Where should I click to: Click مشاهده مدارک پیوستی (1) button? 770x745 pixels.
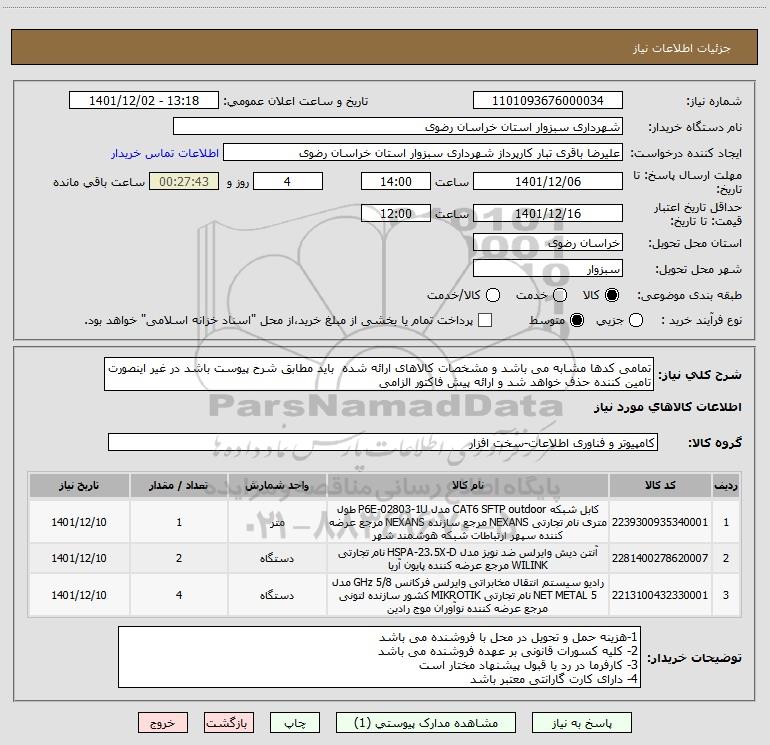pyautogui.click(x=426, y=723)
